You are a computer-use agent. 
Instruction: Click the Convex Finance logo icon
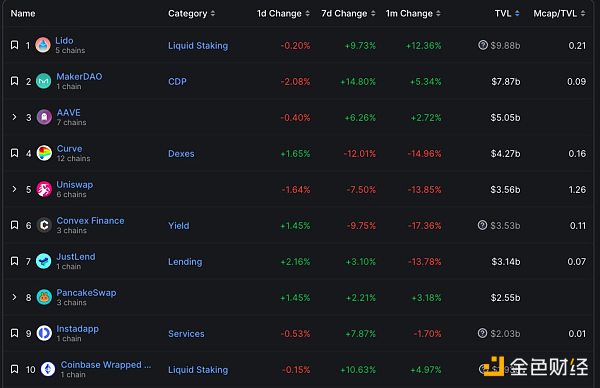tap(44, 225)
